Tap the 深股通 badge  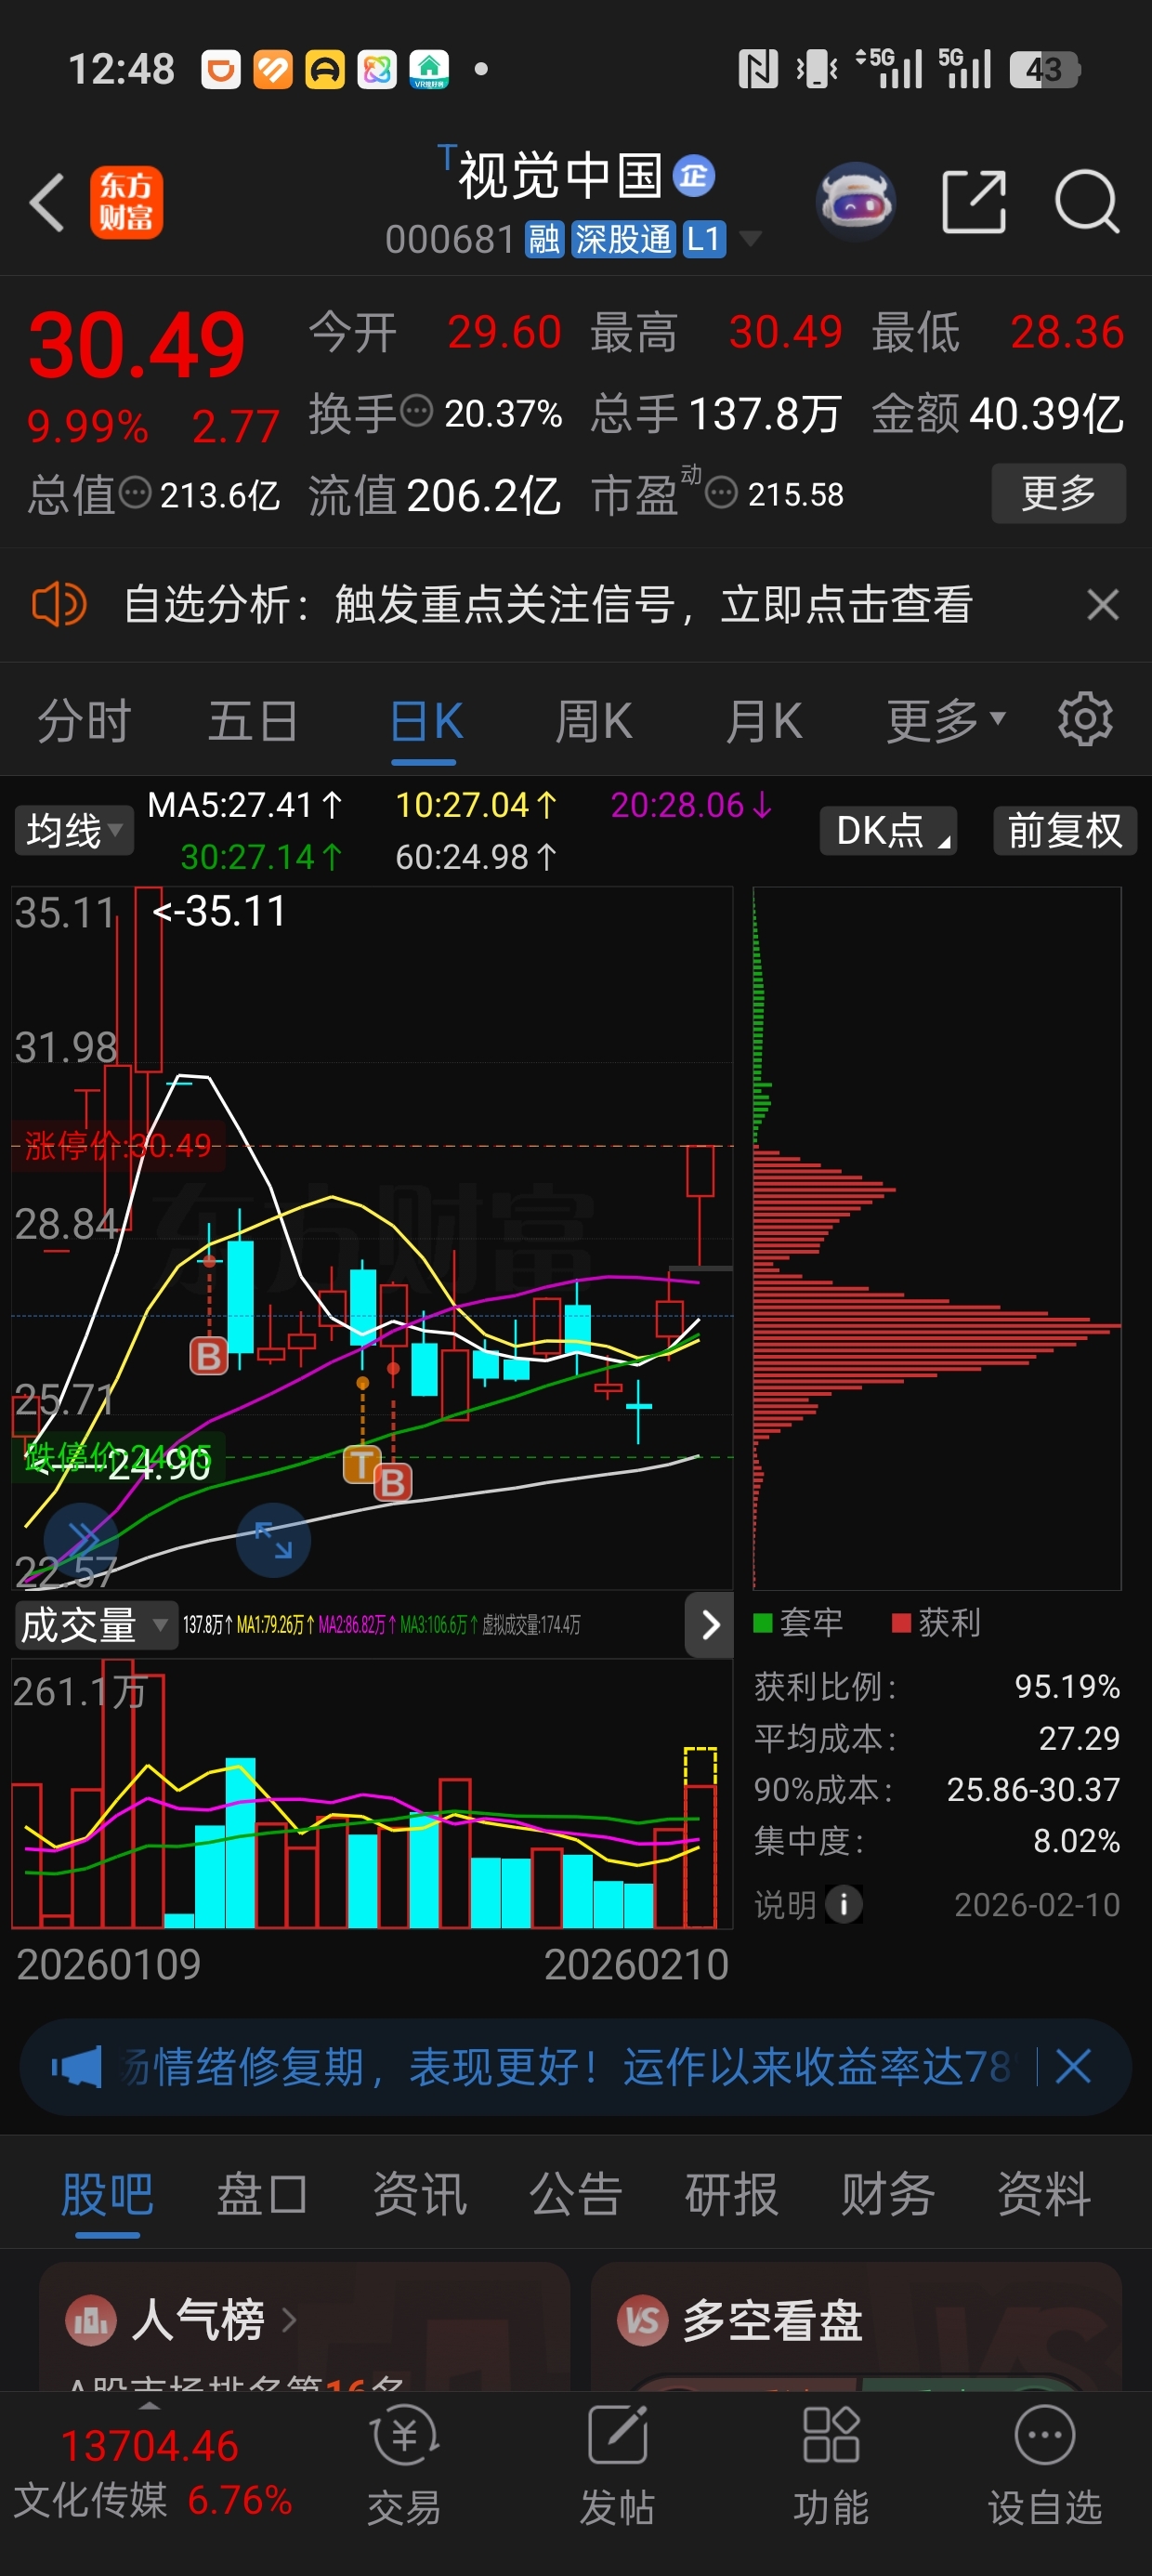tap(623, 239)
